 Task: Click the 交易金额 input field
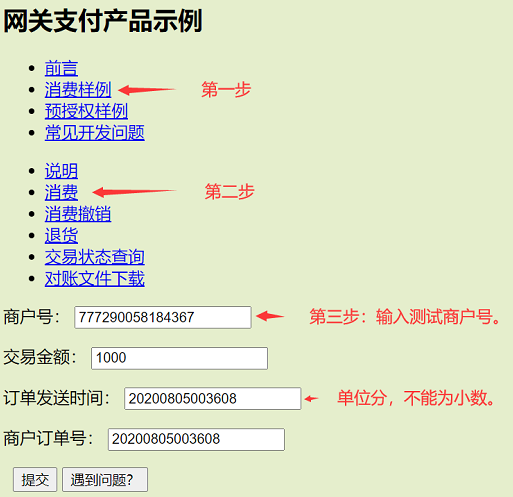(x=179, y=358)
